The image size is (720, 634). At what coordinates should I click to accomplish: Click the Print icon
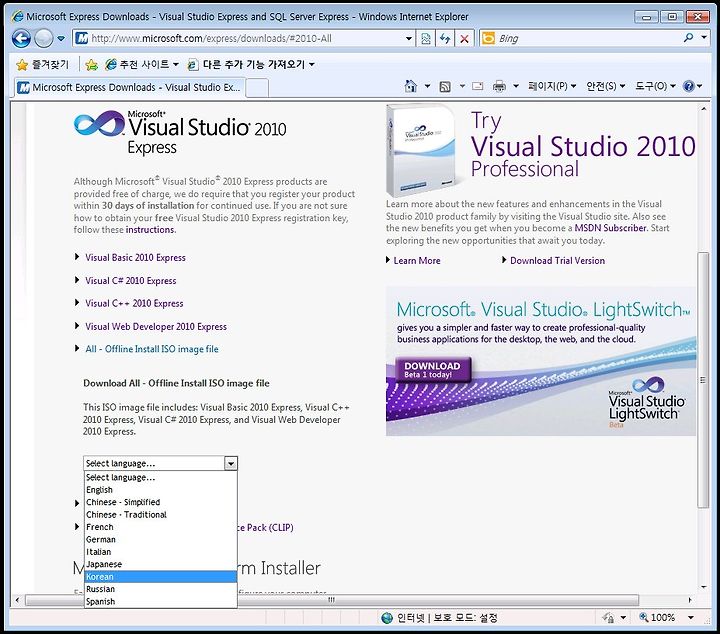499,86
